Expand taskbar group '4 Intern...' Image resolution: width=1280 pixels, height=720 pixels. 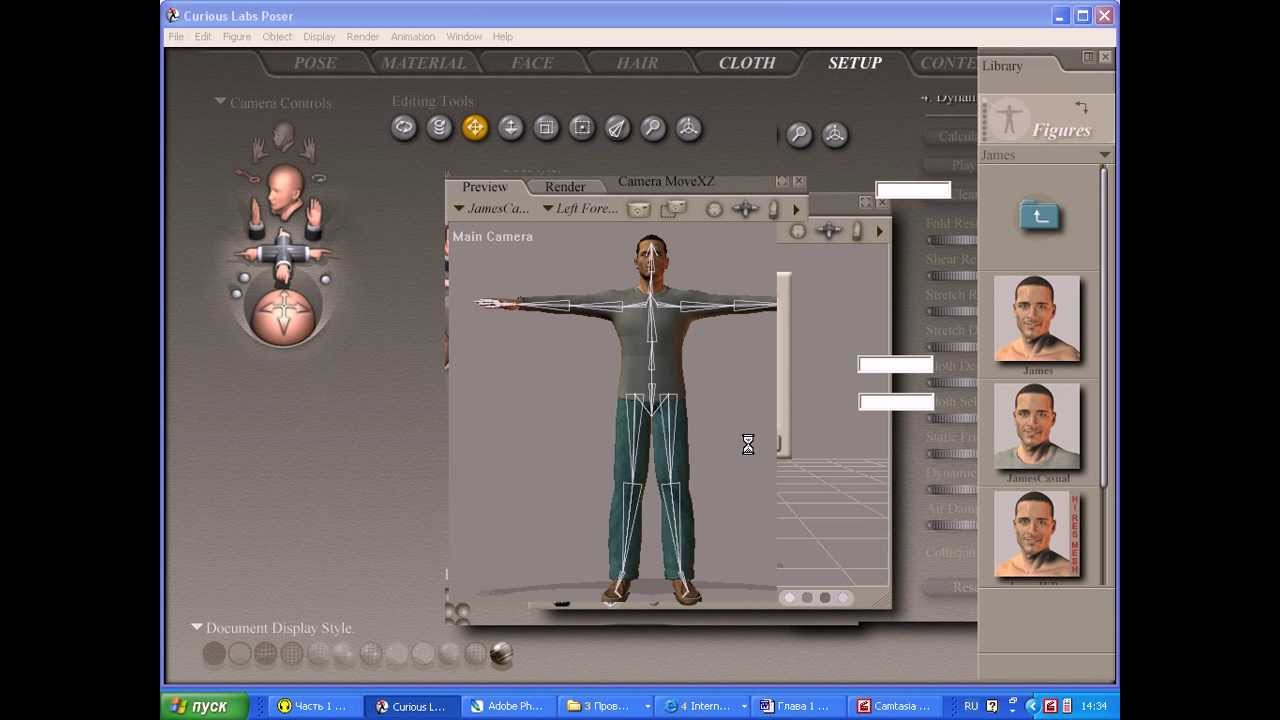tap(743, 706)
